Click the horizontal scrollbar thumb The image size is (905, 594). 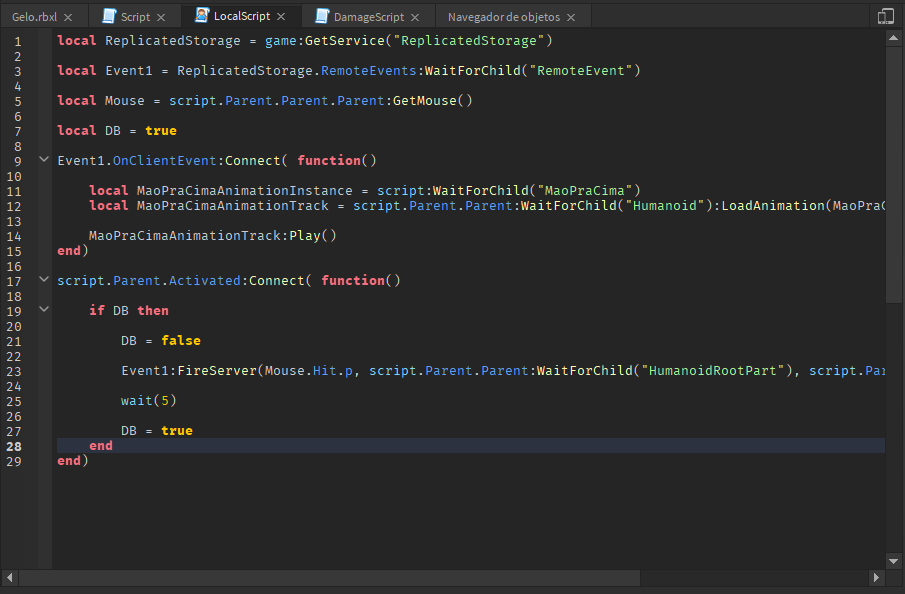click(x=330, y=577)
